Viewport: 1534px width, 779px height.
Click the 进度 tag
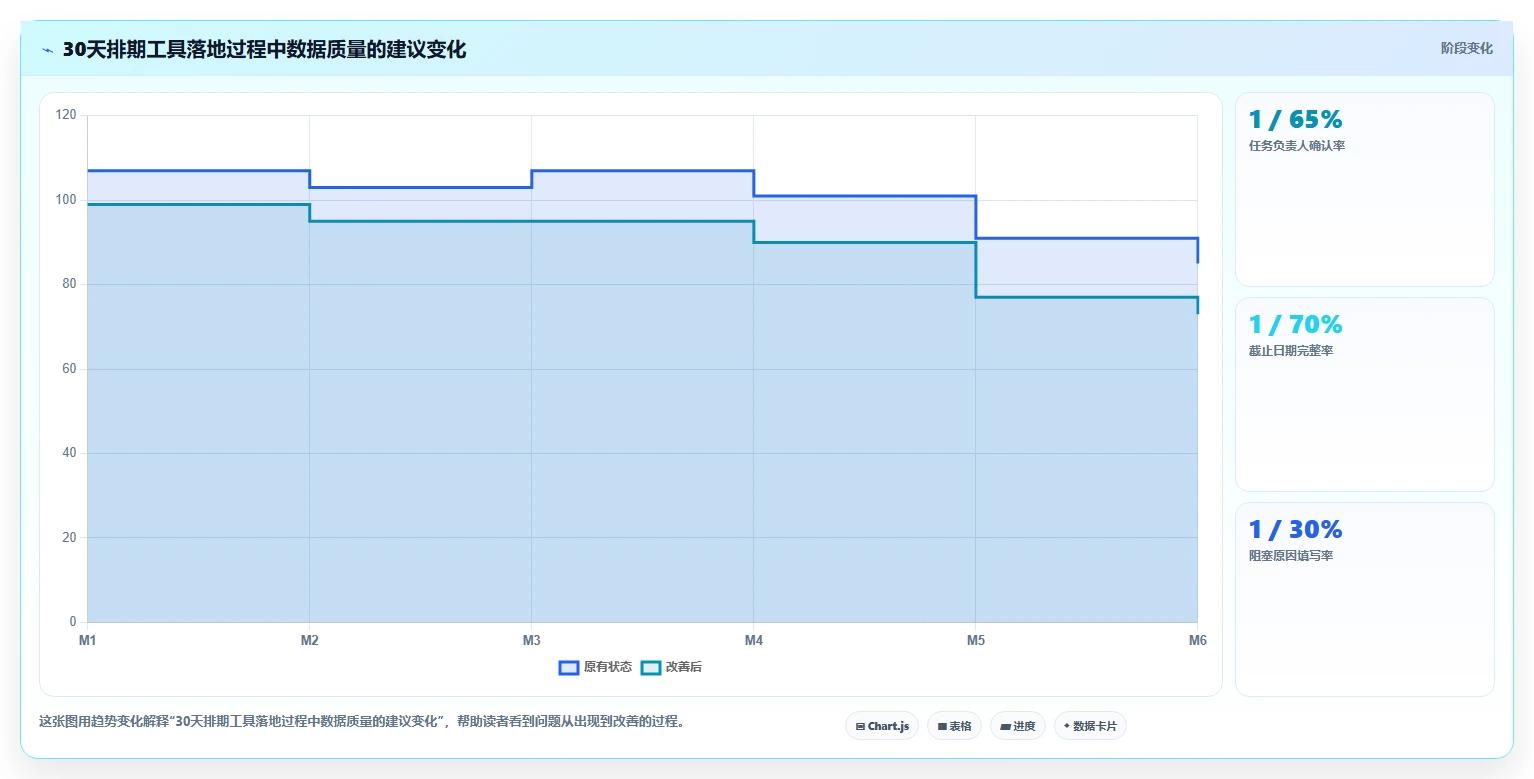pyautogui.click(x=1018, y=726)
